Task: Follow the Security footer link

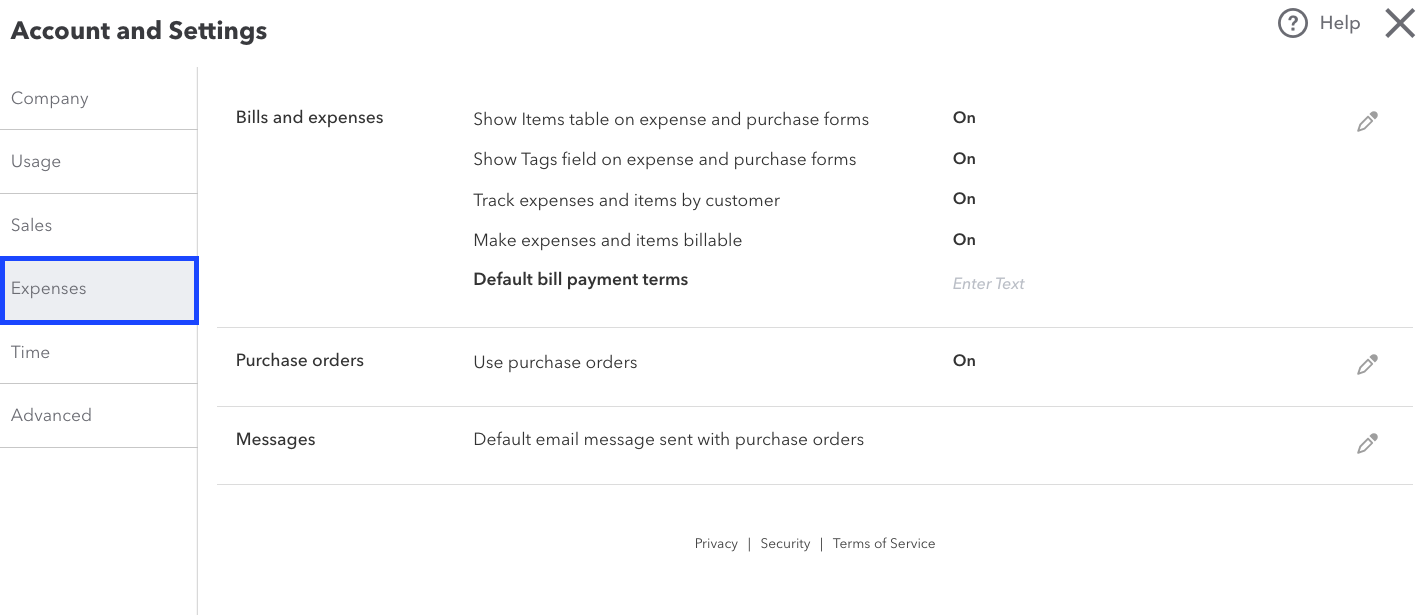Action: click(x=785, y=543)
